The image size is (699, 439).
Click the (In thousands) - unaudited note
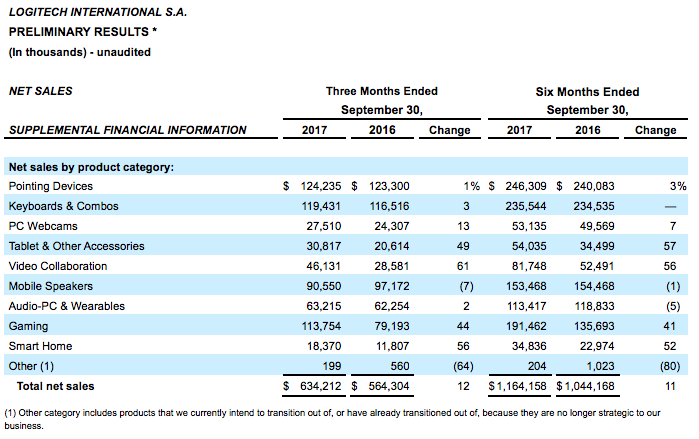click(x=79, y=52)
